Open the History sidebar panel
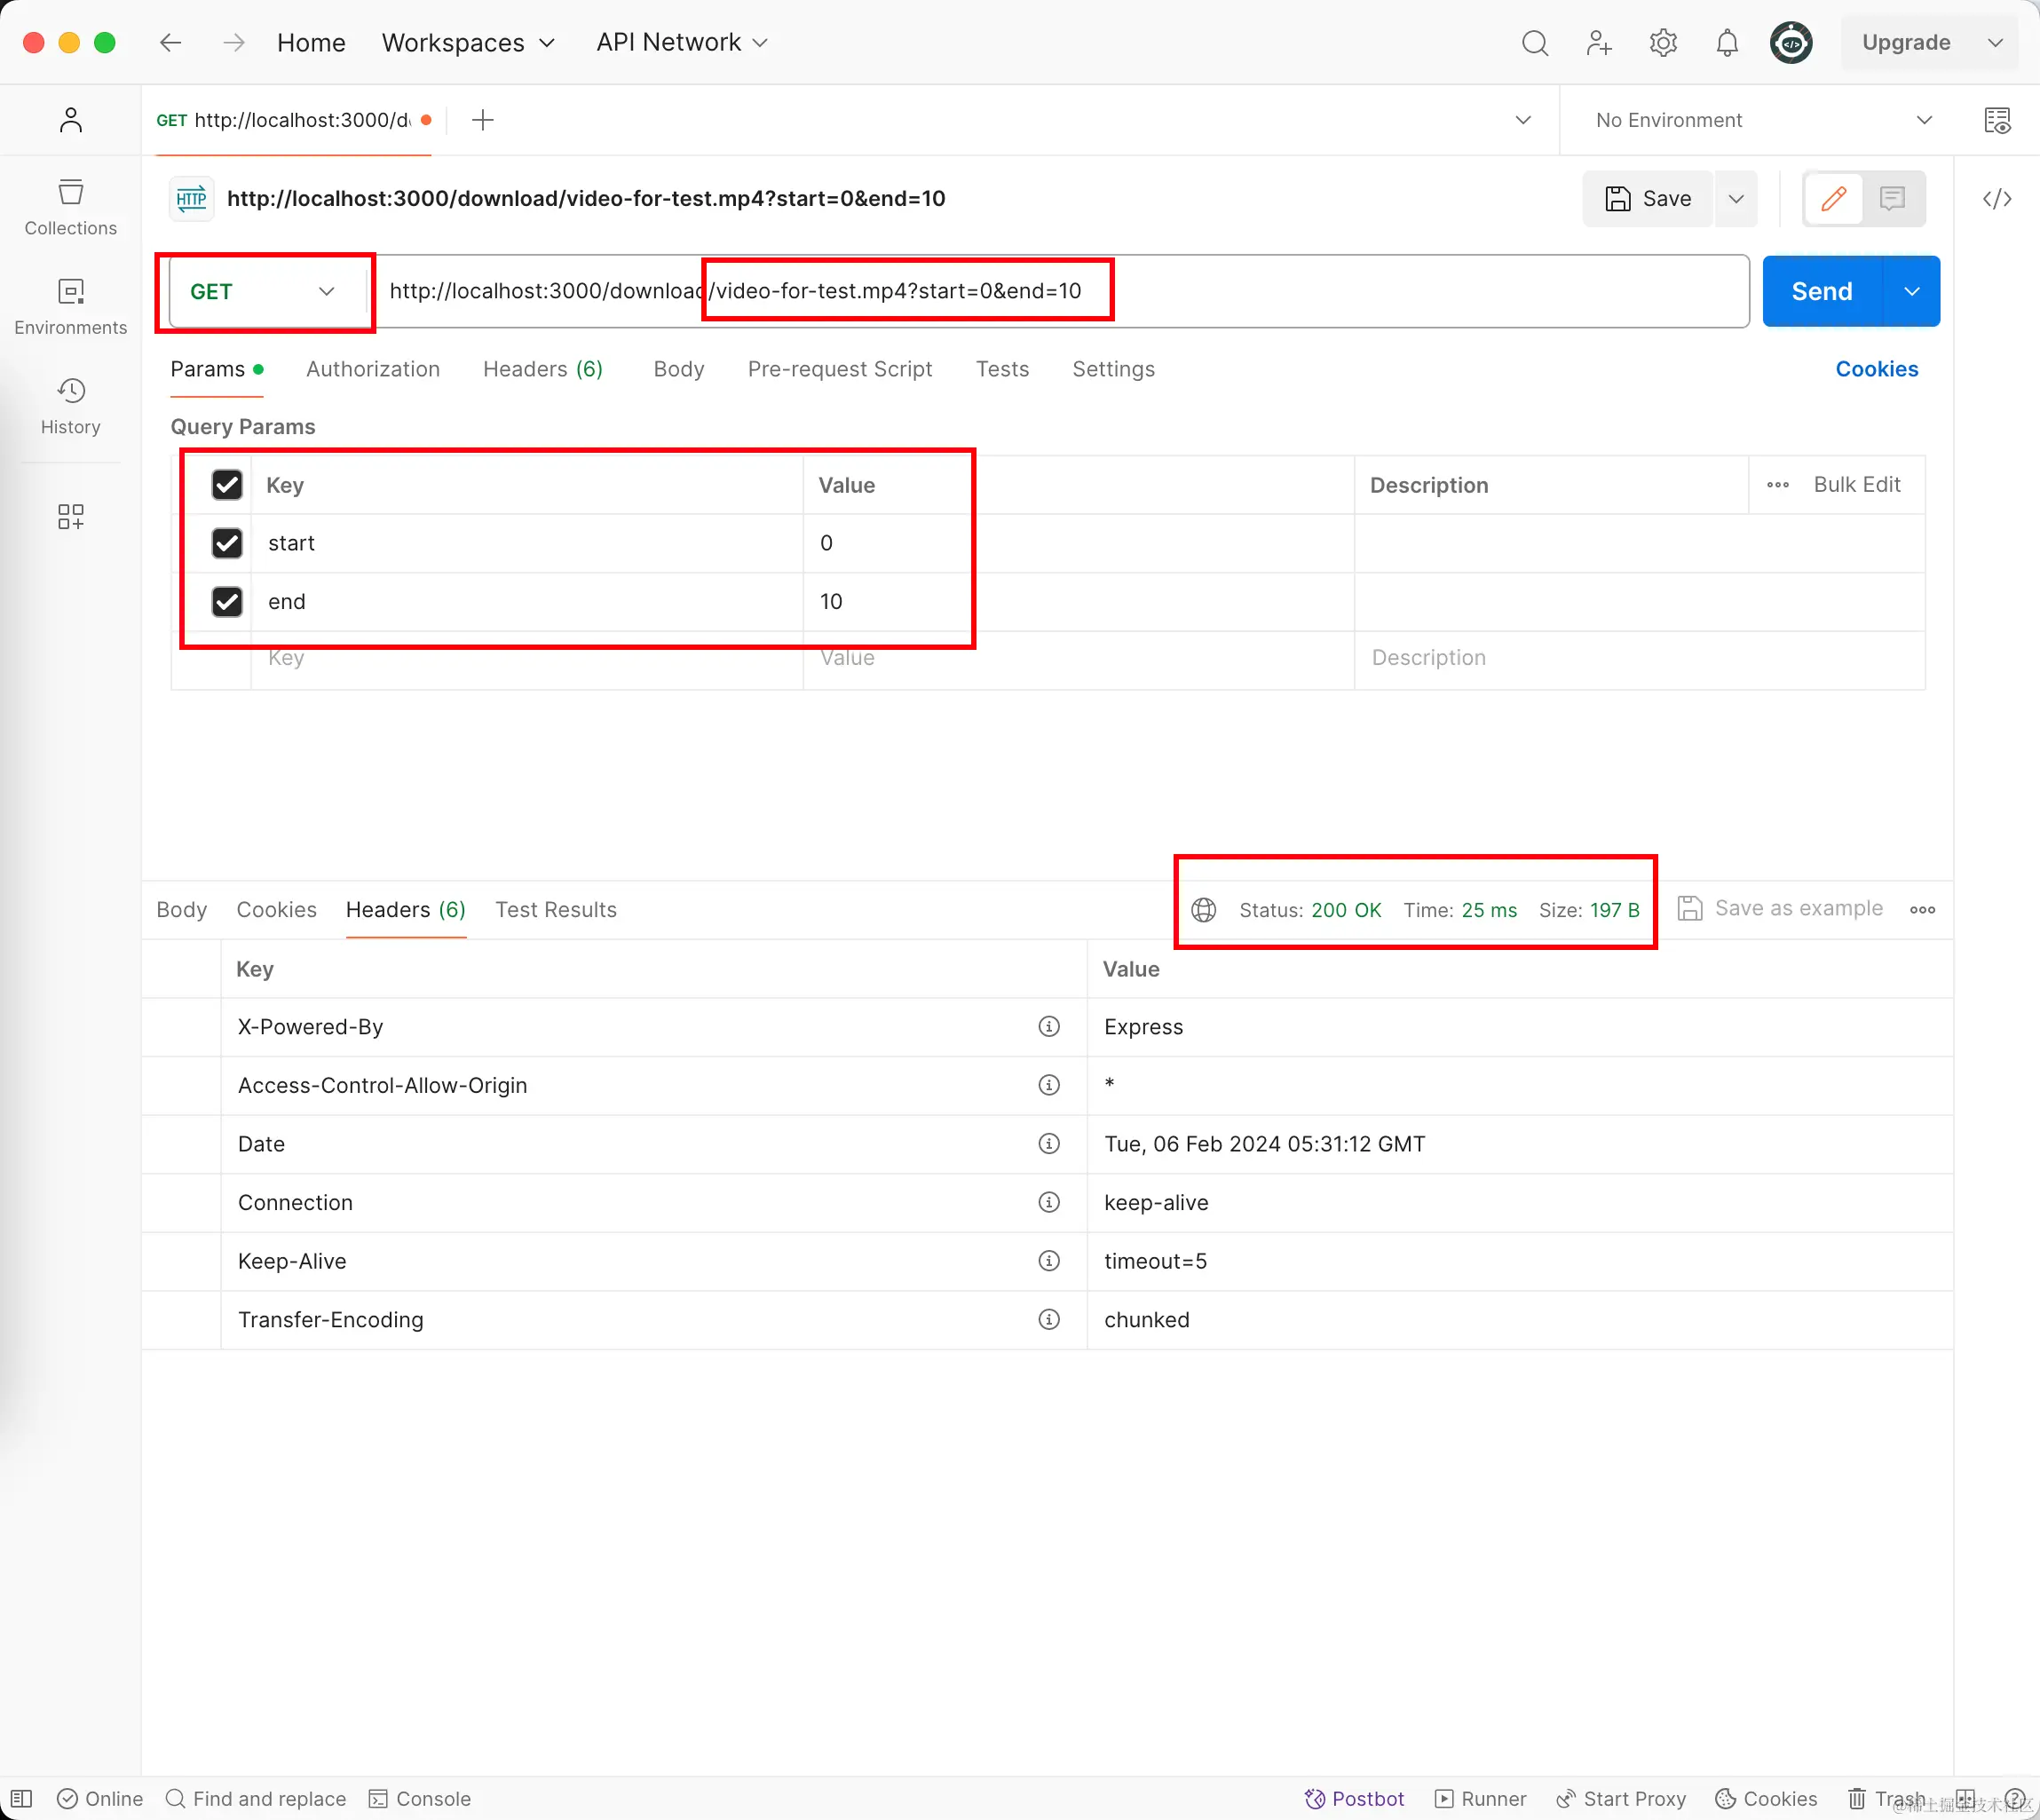The image size is (2040, 1820). point(70,406)
